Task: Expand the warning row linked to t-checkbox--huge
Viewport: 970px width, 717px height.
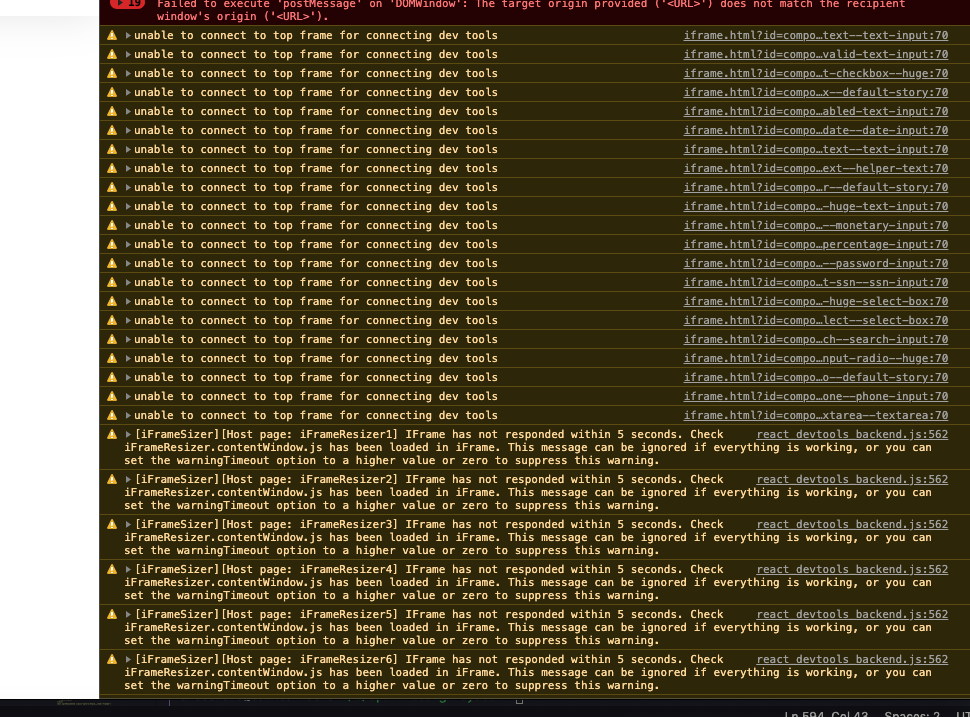Action: pos(128,74)
